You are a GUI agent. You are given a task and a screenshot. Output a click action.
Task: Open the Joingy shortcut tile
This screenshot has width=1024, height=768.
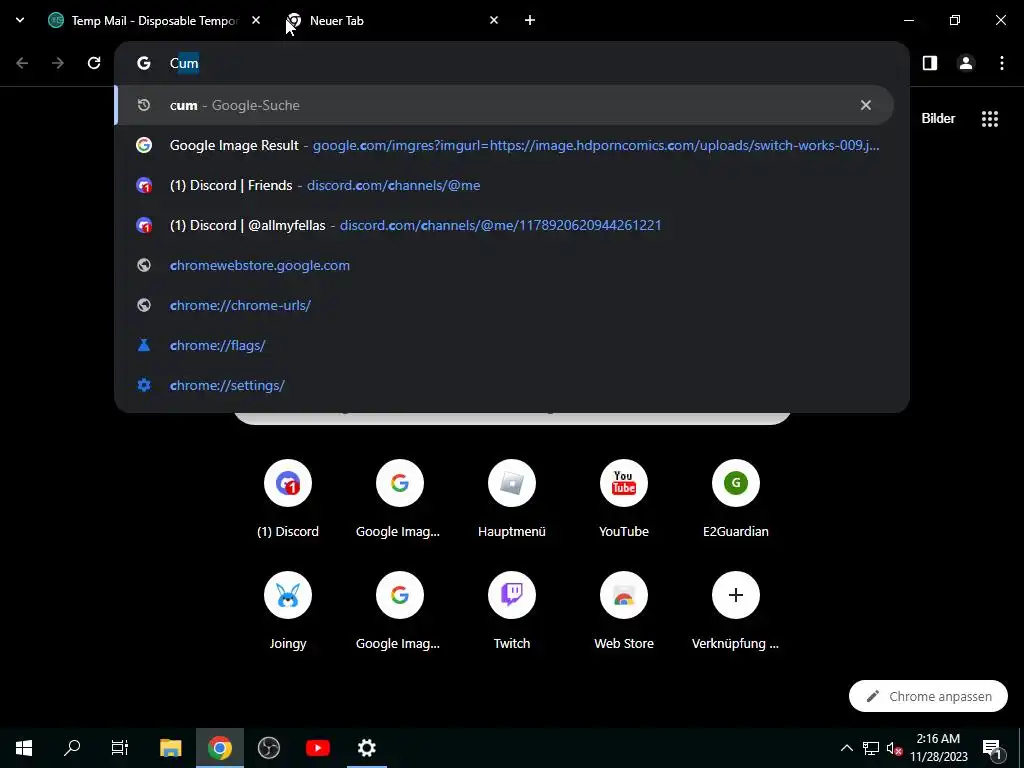(x=288, y=611)
